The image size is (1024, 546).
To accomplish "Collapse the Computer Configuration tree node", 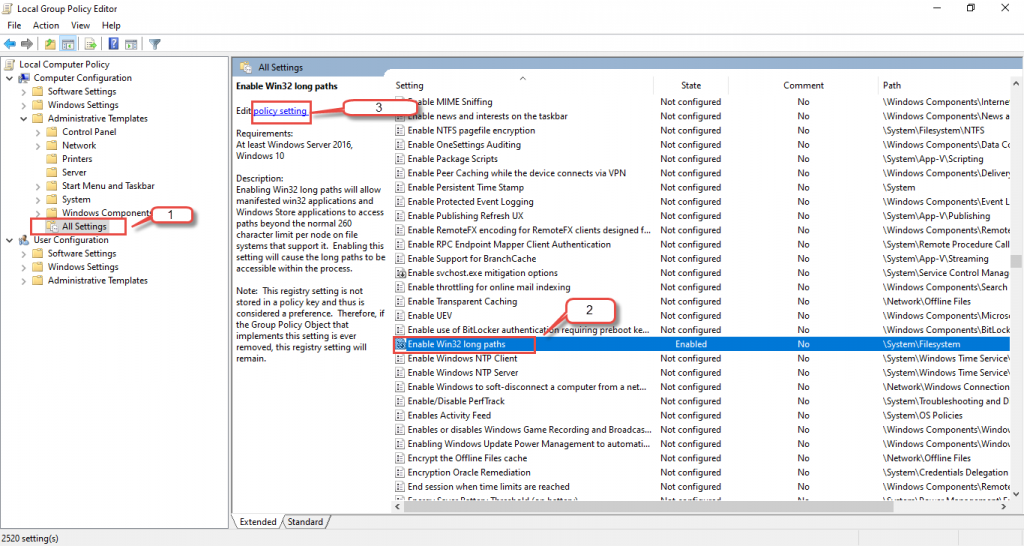I will (10, 78).
